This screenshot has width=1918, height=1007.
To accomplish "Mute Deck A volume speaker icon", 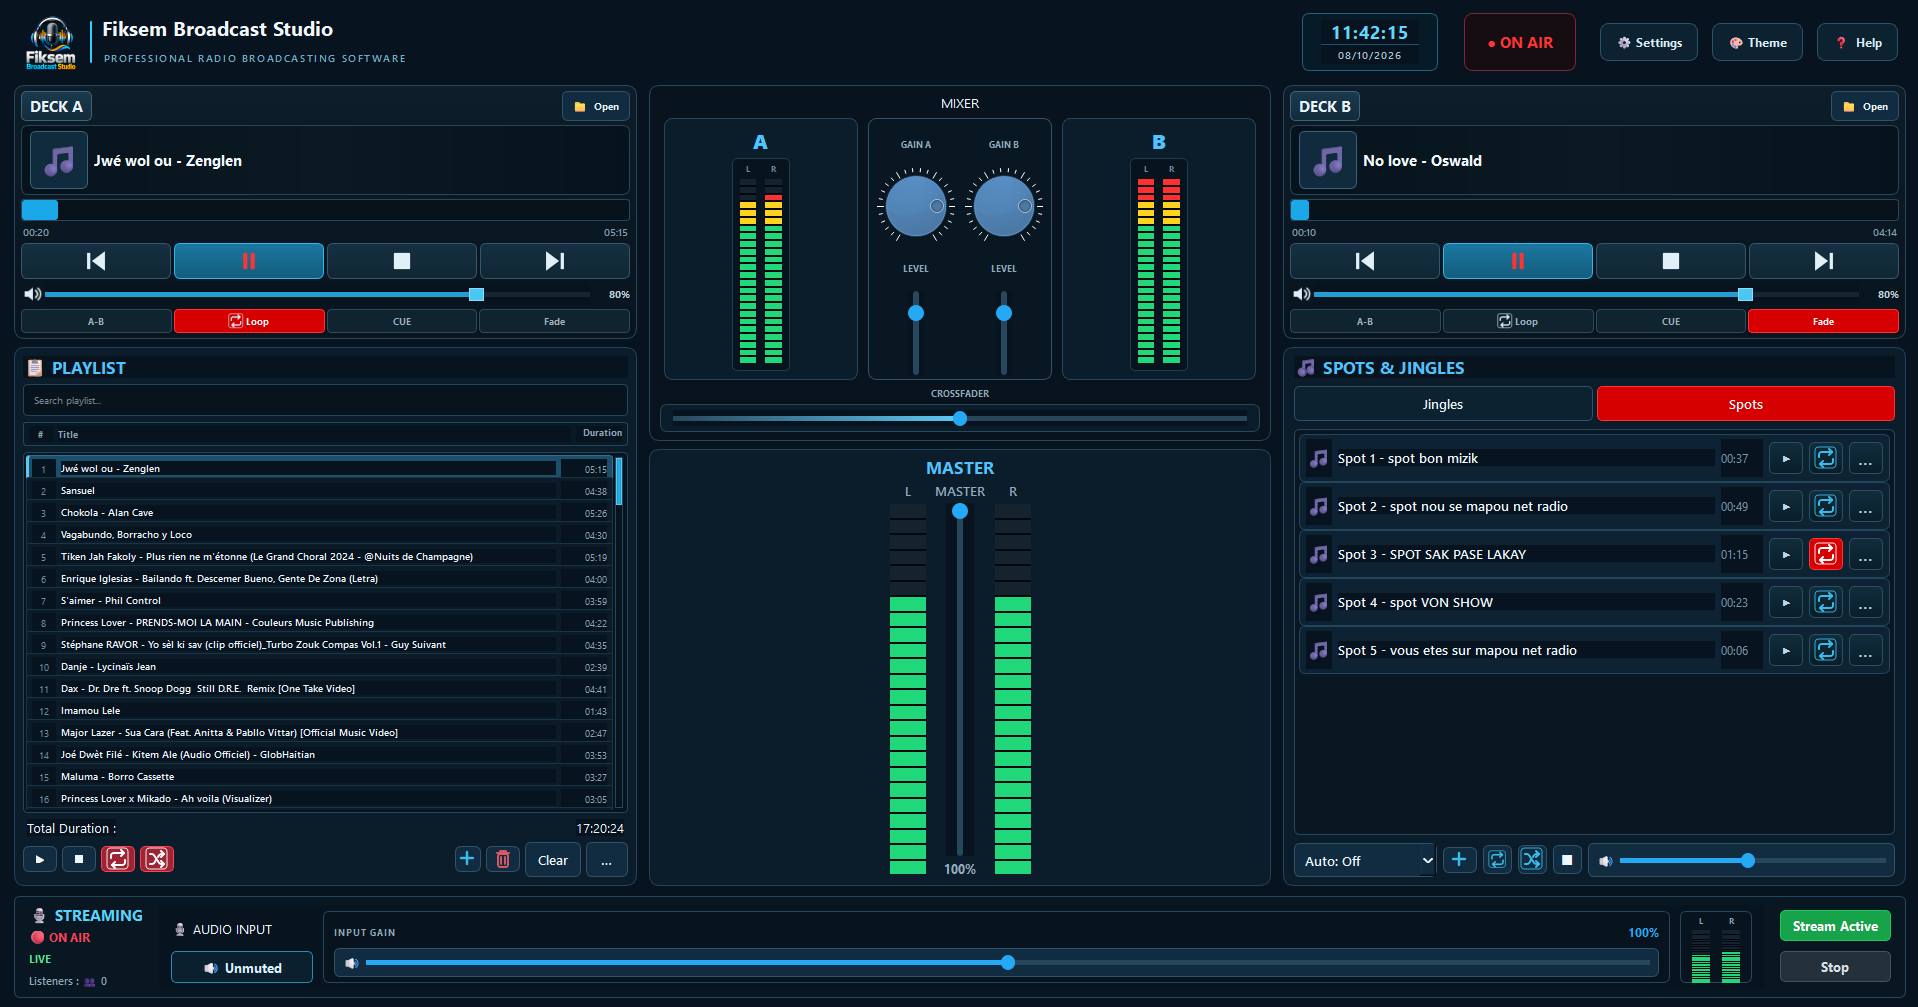I will [x=33, y=294].
